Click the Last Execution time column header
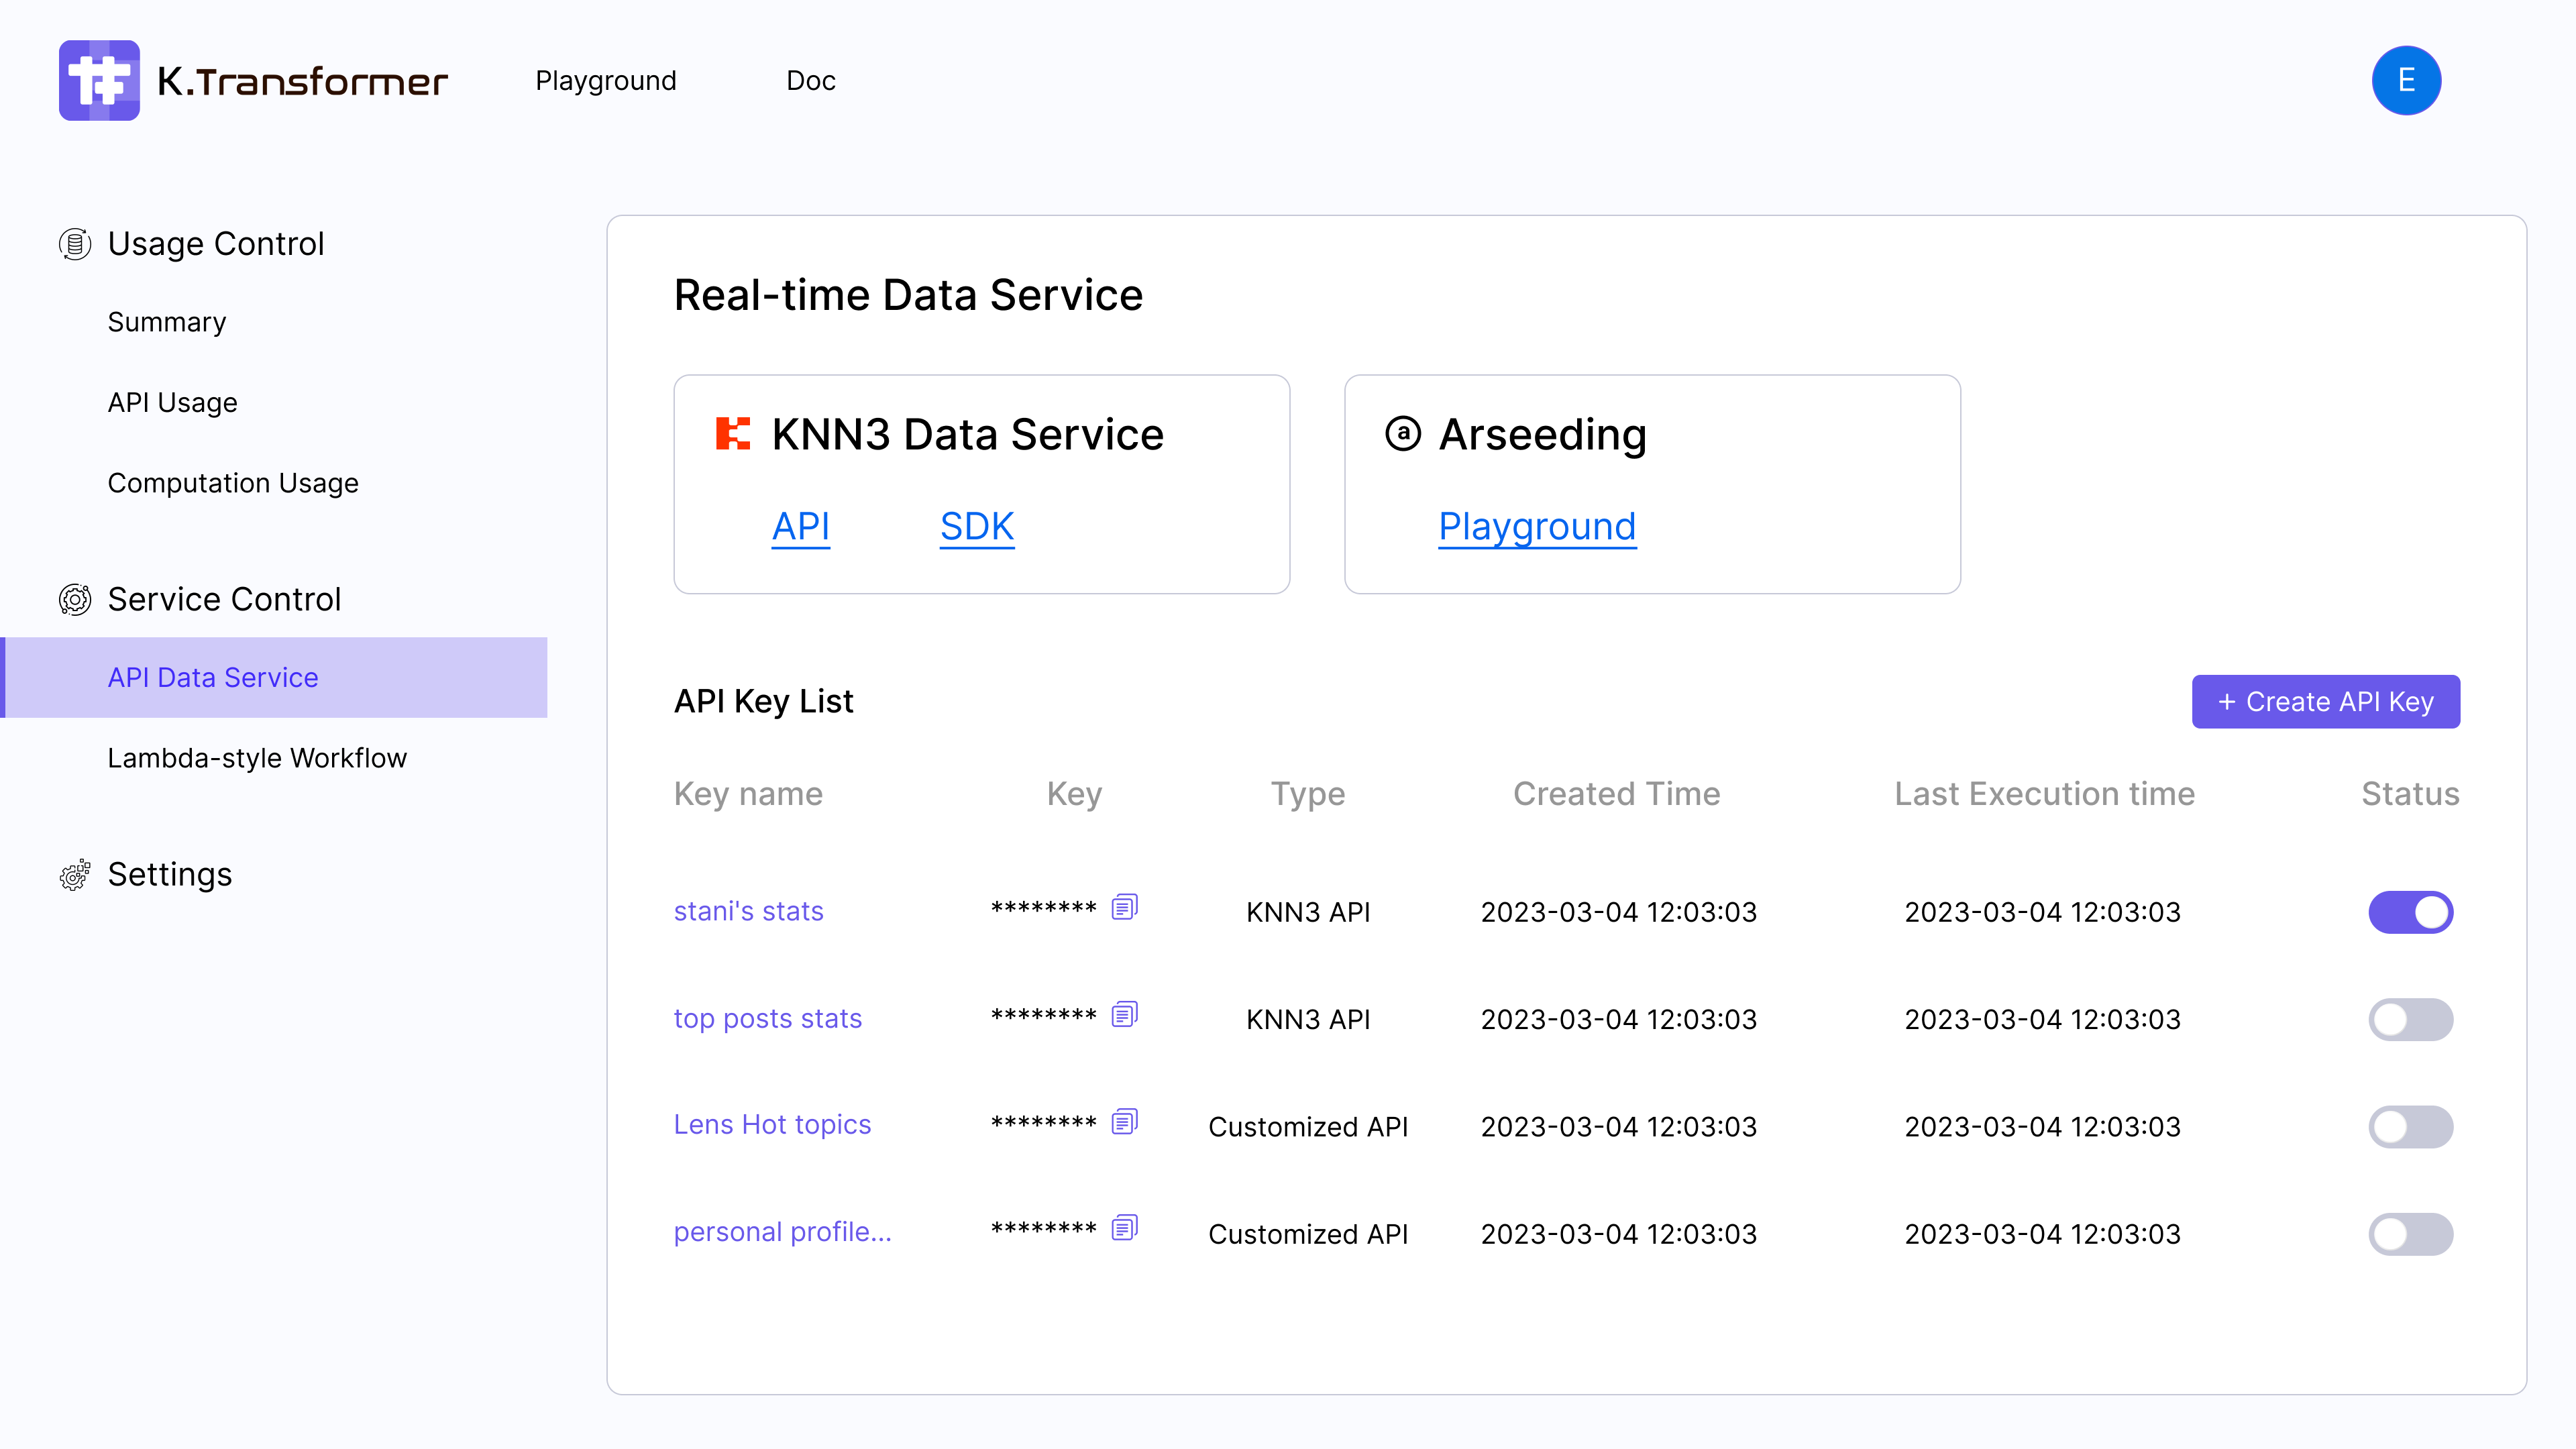 point(2044,794)
